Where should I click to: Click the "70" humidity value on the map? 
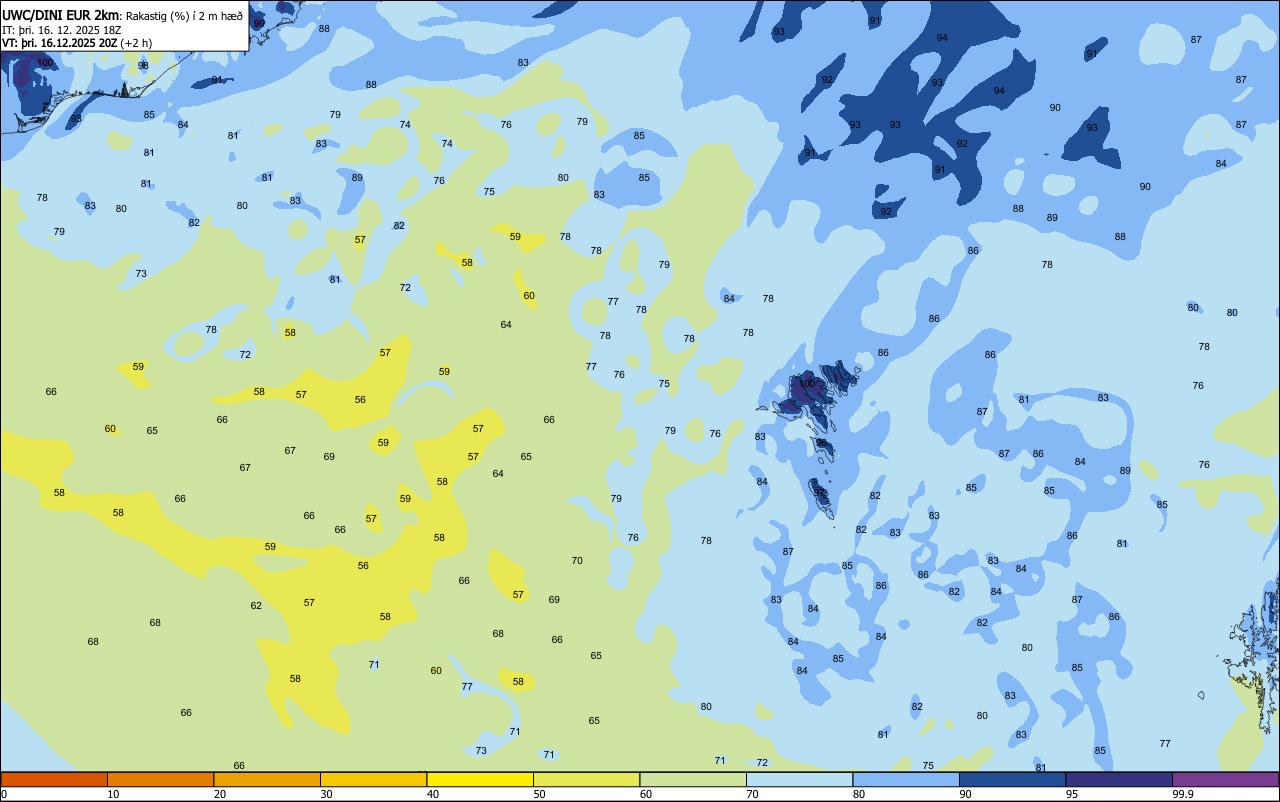click(577, 561)
